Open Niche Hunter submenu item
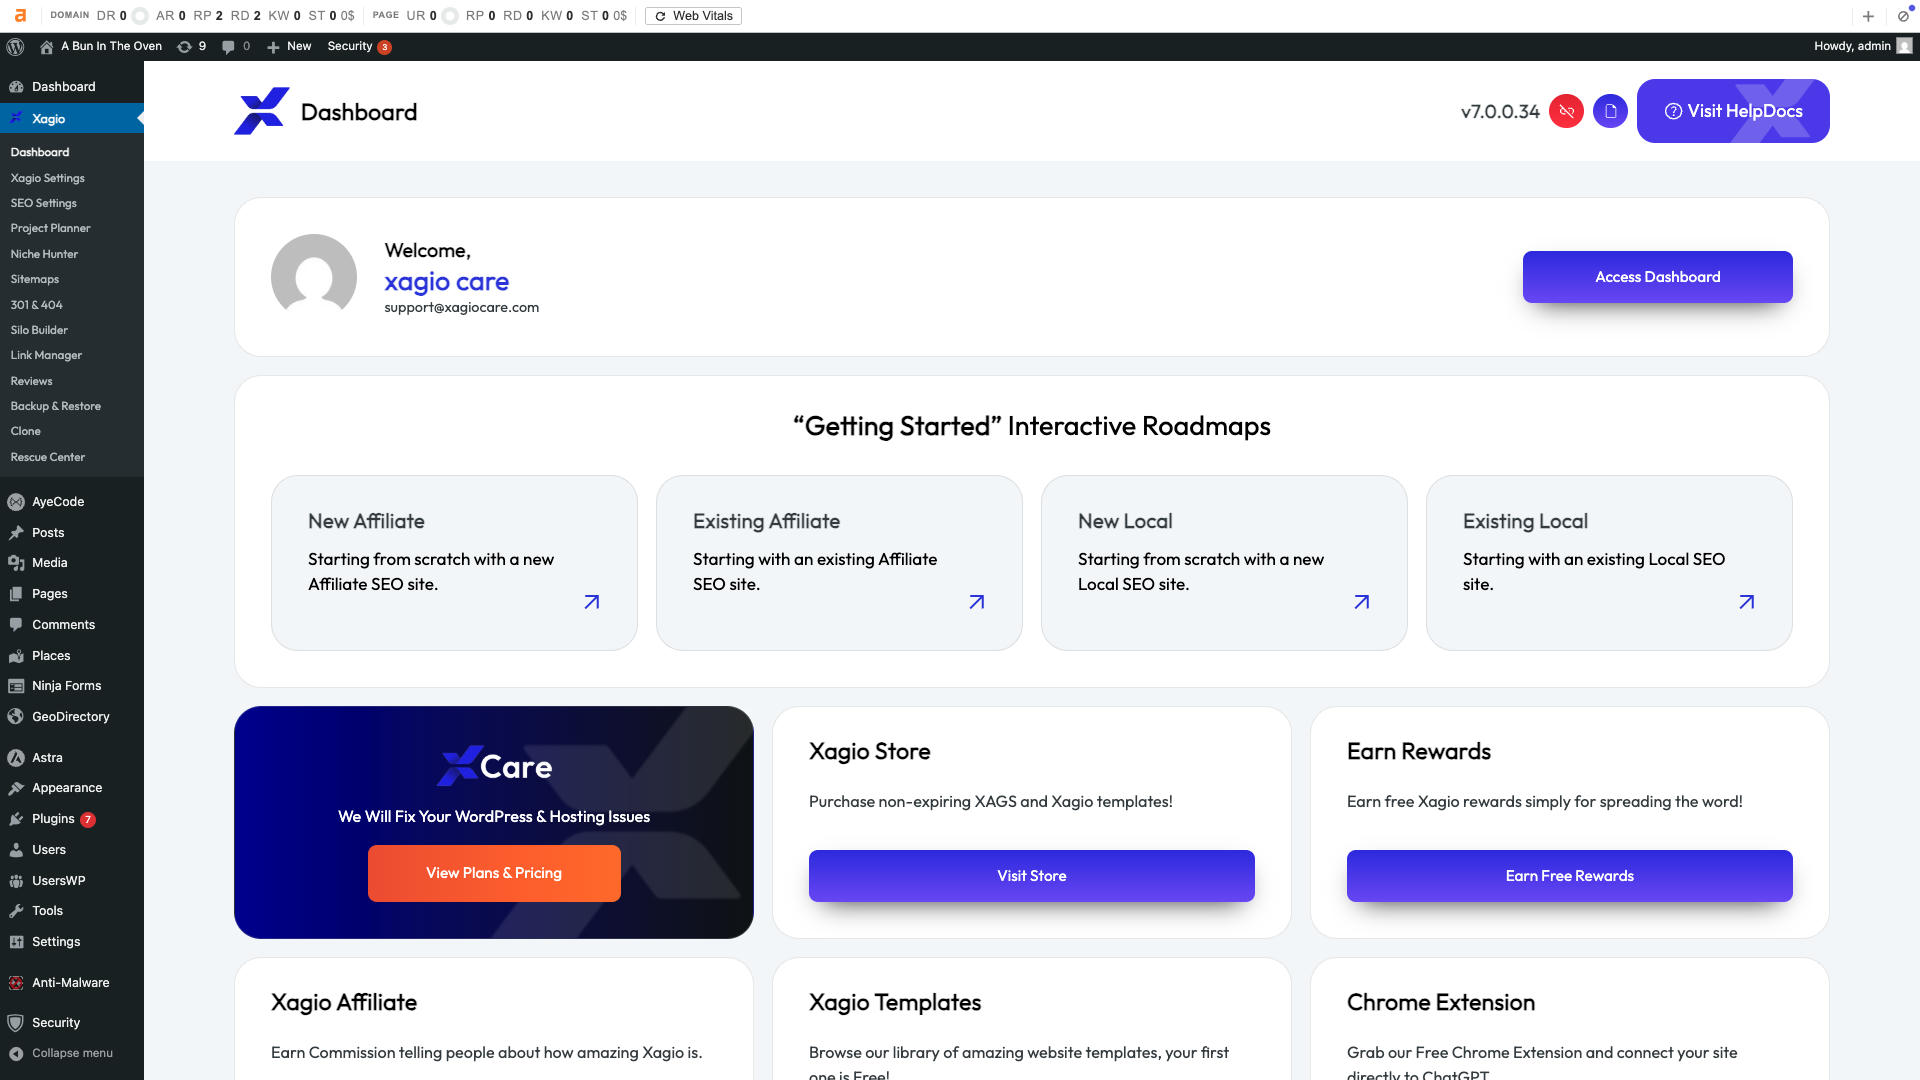The width and height of the screenshot is (1920, 1080). pos(44,254)
